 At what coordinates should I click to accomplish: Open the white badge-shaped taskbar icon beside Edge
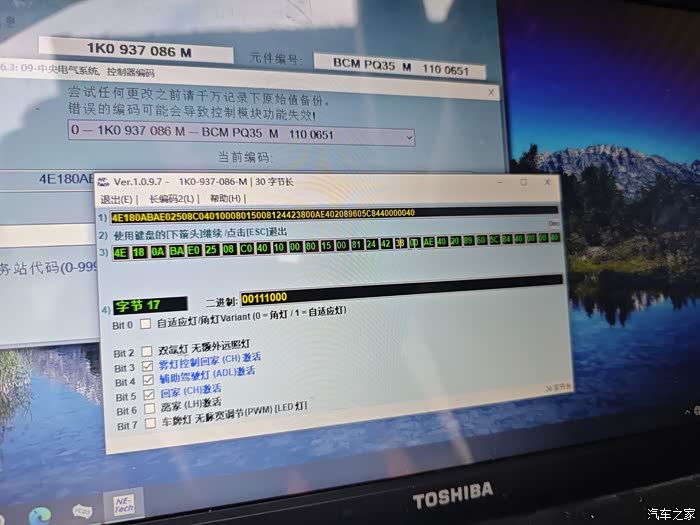[x=82, y=511]
